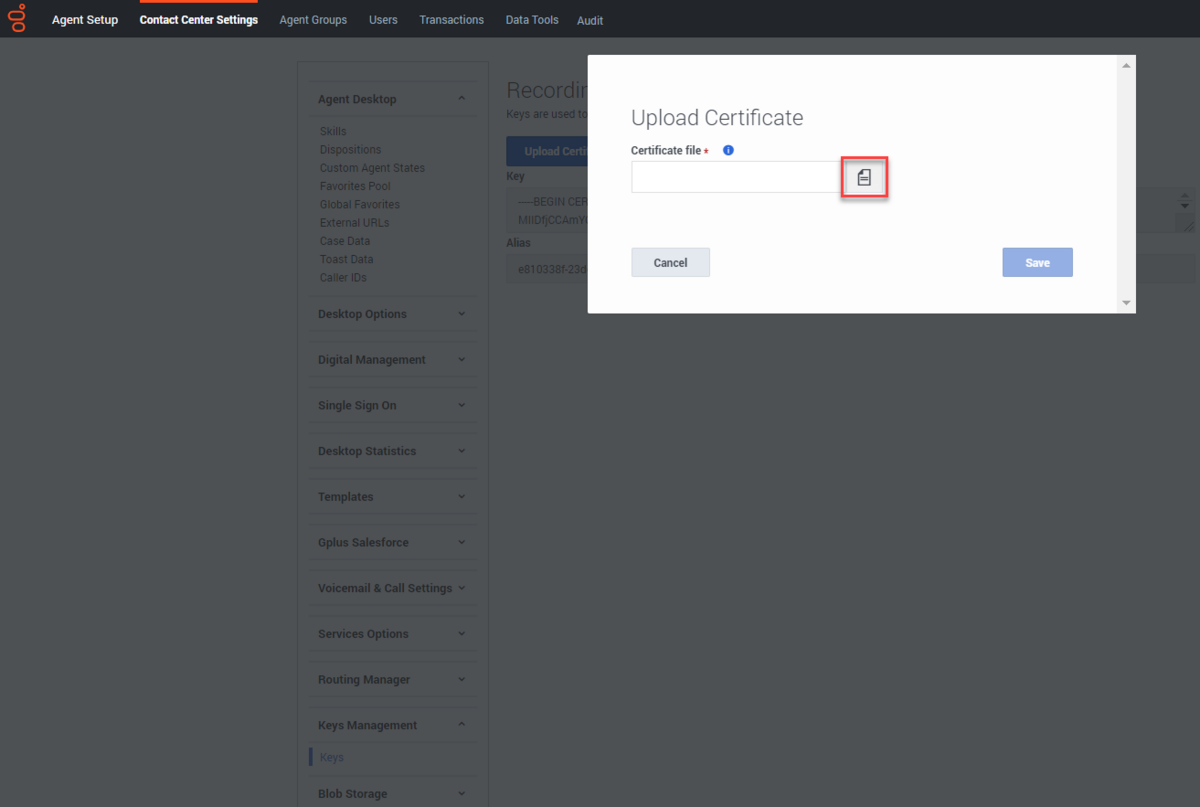Open Global Favorites in sidebar

point(360,204)
